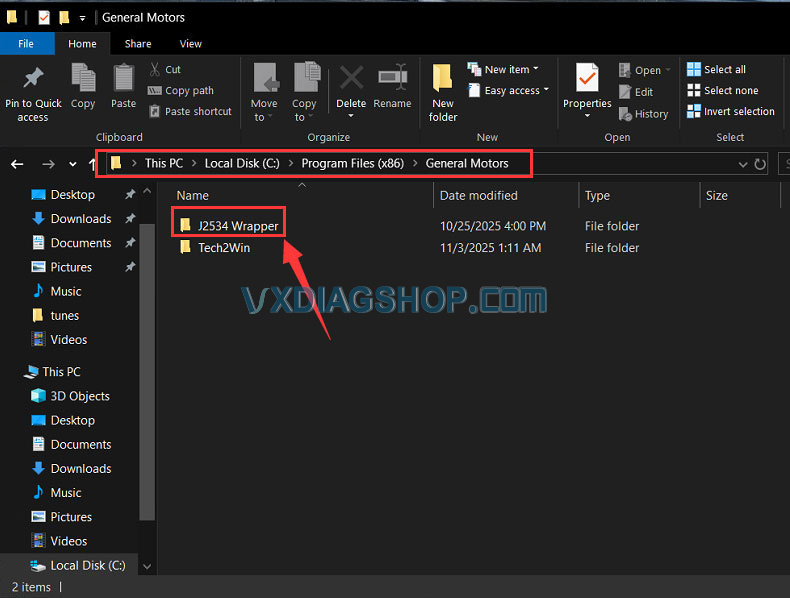
Task: Open the Easy access dropdown
Action: tap(509, 91)
